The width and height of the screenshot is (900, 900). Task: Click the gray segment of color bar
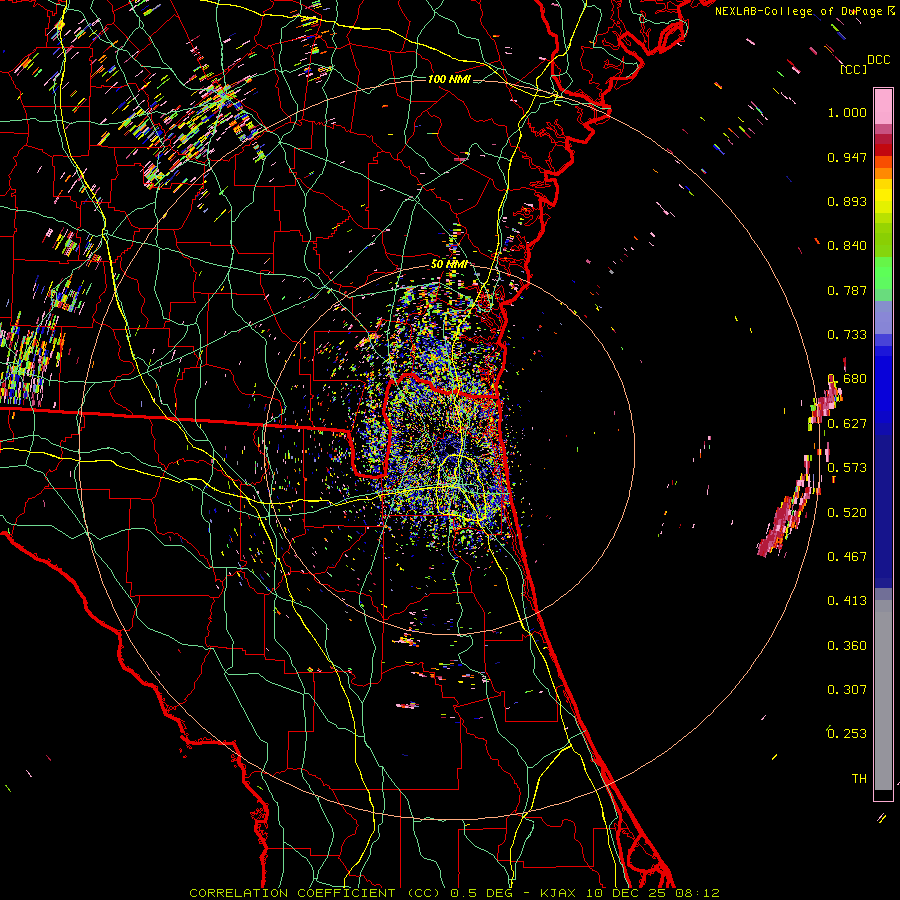click(883, 695)
